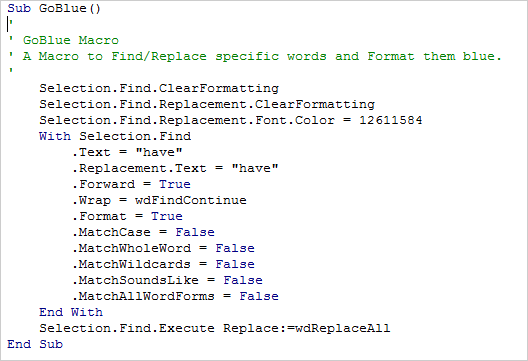Click the End Sub line
The height and width of the screenshot is (361, 528).
35,344
